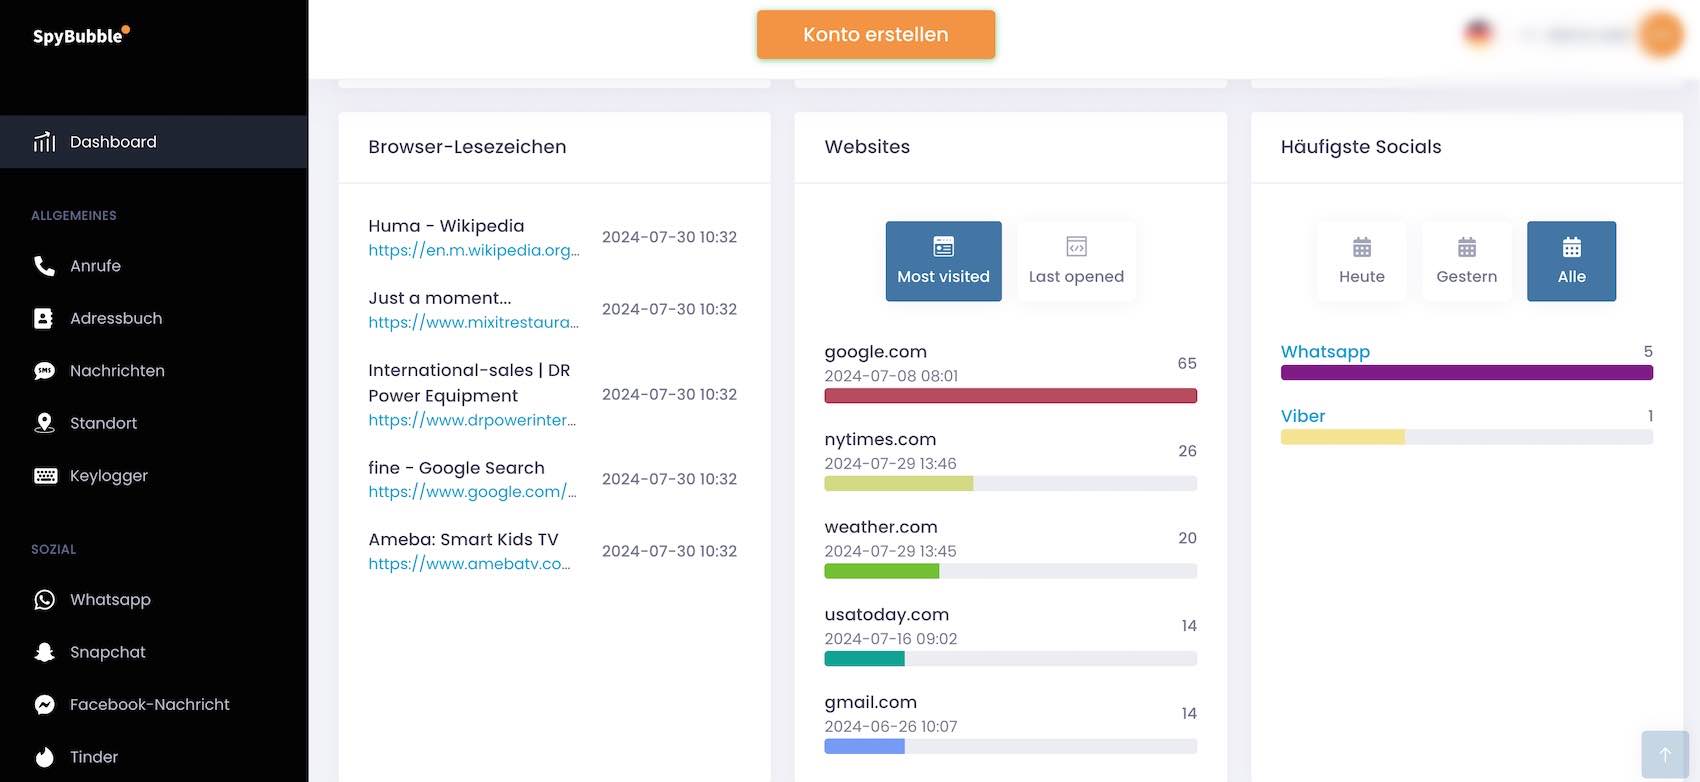The width and height of the screenshot is (1700, 782).
Task: Click the Viber link in Häufigste Socials
Action: (1303, 416)
